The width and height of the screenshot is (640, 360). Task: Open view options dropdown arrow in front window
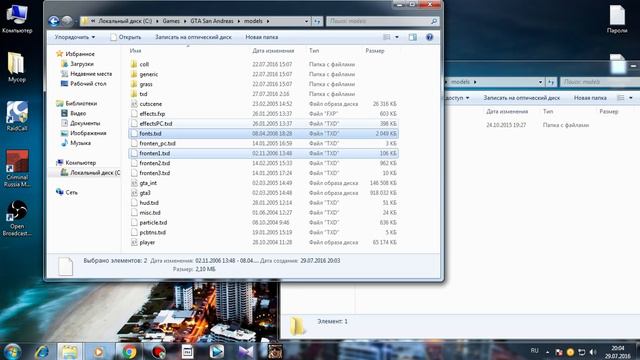pyautogui.click(x=397, y=37)
